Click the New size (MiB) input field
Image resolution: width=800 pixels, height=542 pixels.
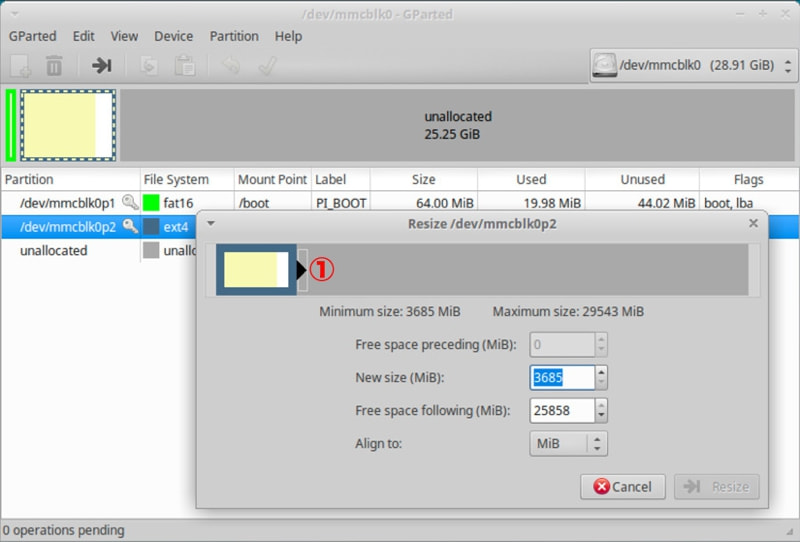562,378
